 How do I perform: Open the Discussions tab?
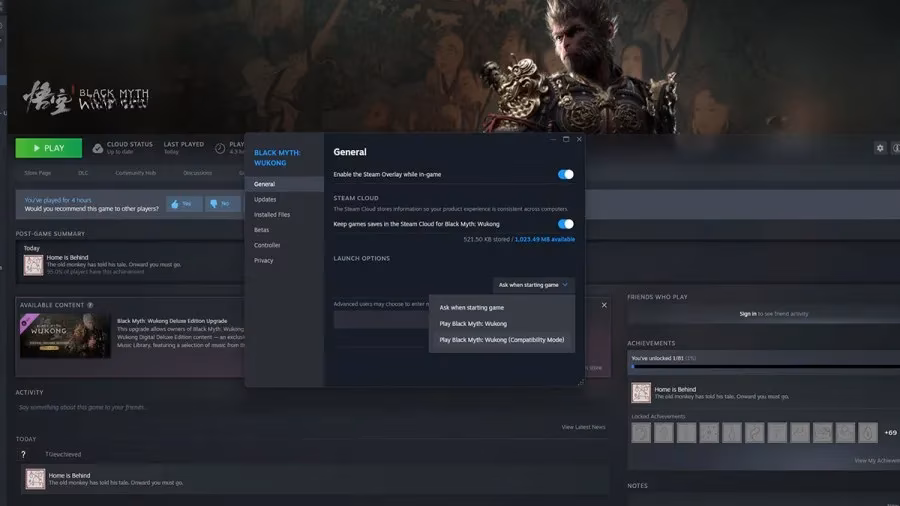pyautogui.click(x=197, y=173)
